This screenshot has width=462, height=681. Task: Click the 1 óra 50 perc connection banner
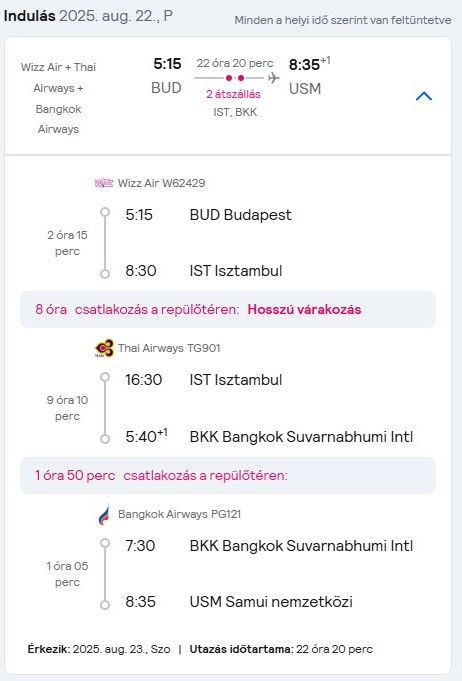coord(228,475)
